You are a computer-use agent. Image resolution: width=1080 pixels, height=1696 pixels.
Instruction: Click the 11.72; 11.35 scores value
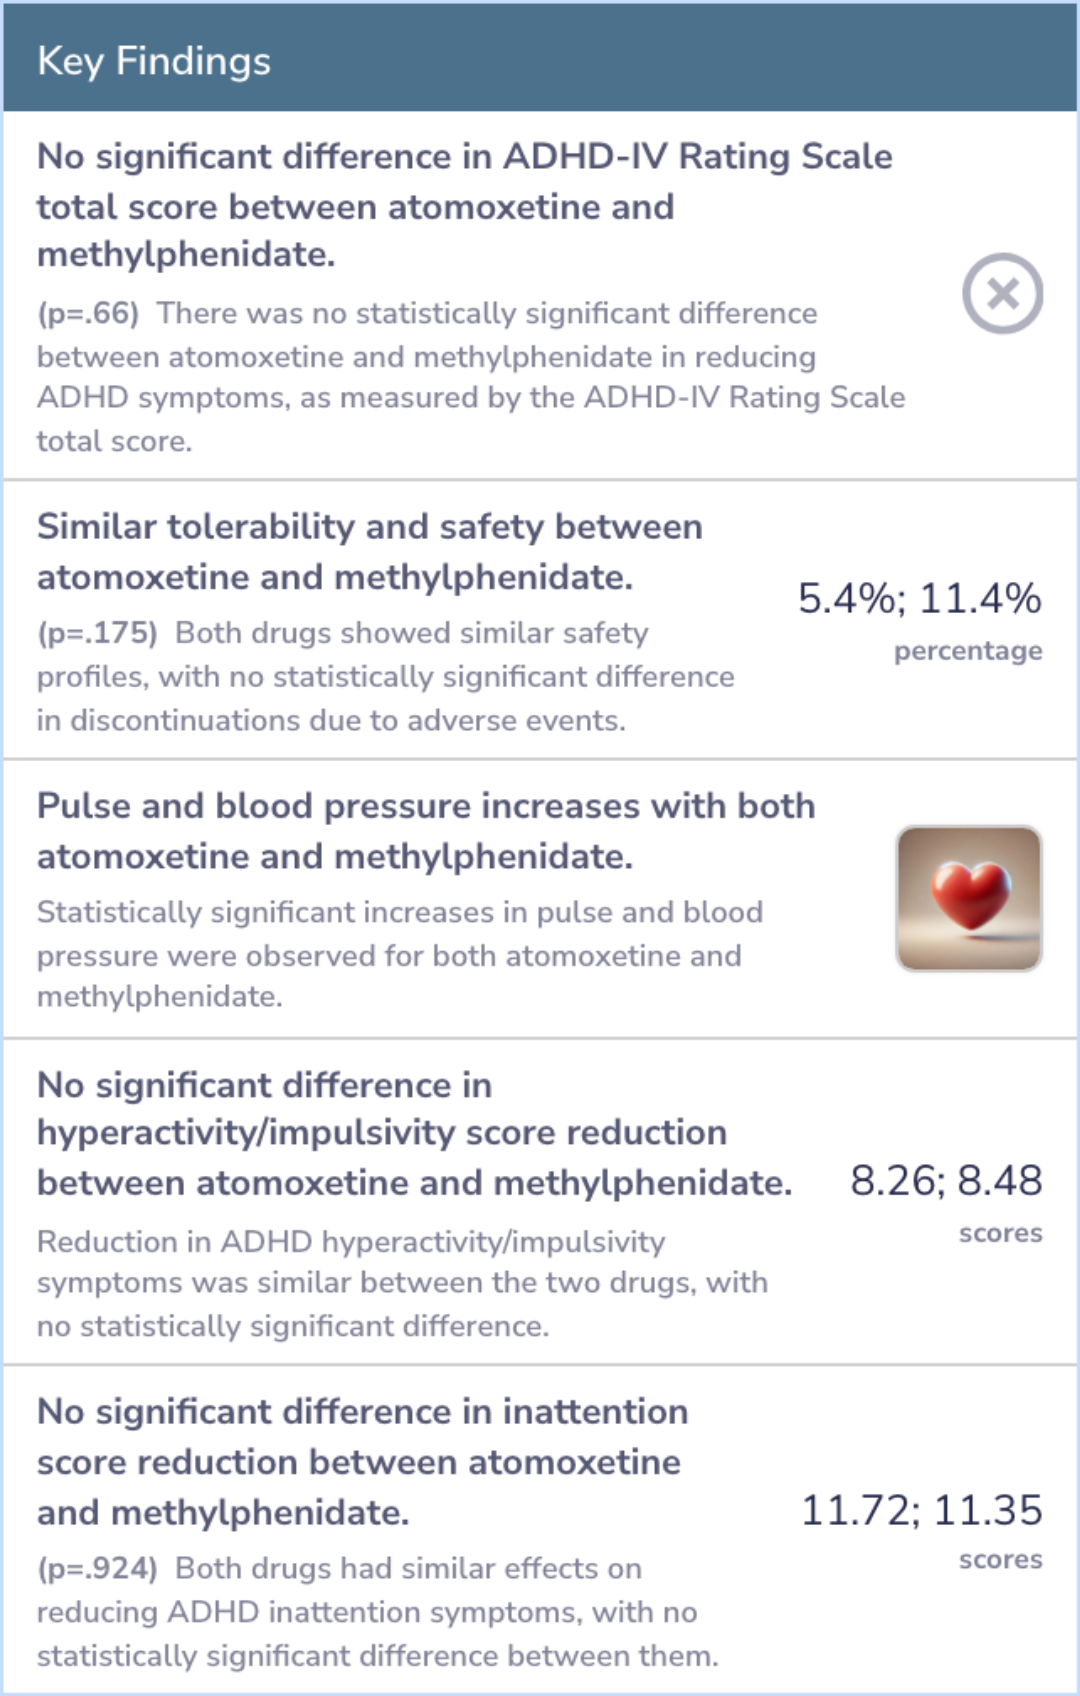921,1509
